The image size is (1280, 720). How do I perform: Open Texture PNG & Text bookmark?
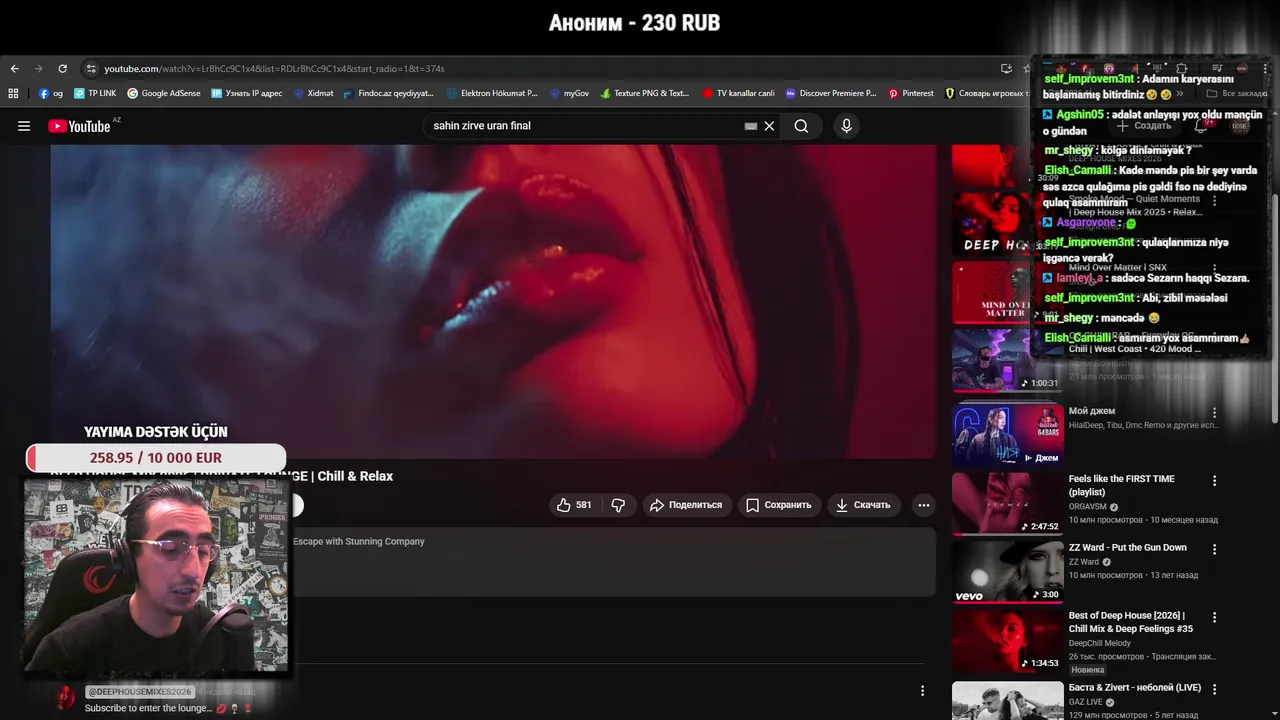pos(645,93)
